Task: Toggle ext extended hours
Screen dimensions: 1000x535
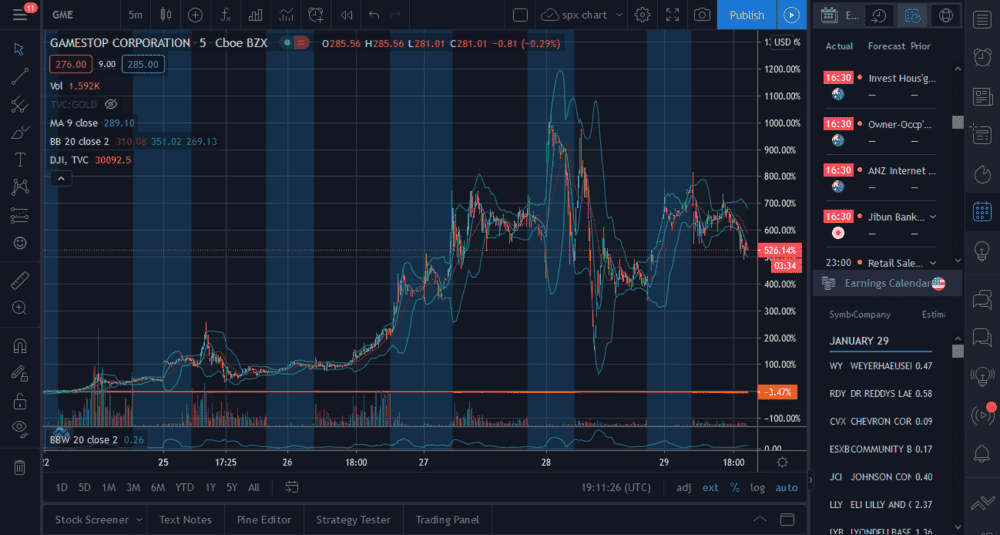Action: click(710, 487)
